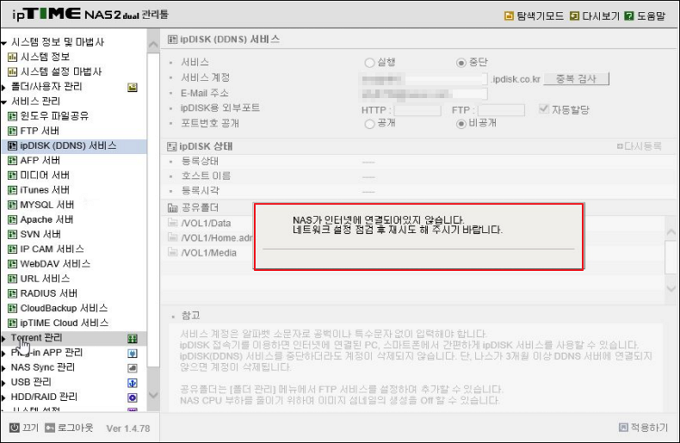This screenshot has width=680, height=443.
Task: Open ipTIME Cloud 서비스 menu item
Action: tap(64, 323)
